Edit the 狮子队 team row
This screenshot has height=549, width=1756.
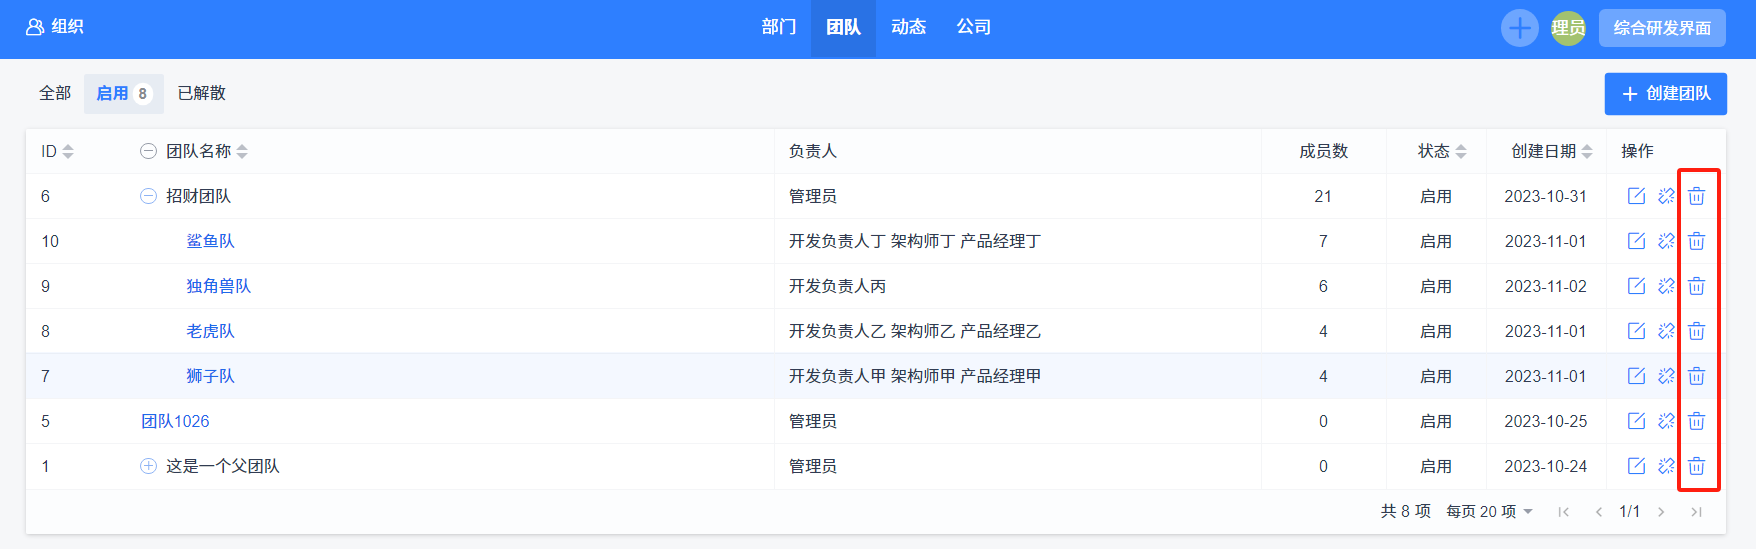[x=1636, y=376]
